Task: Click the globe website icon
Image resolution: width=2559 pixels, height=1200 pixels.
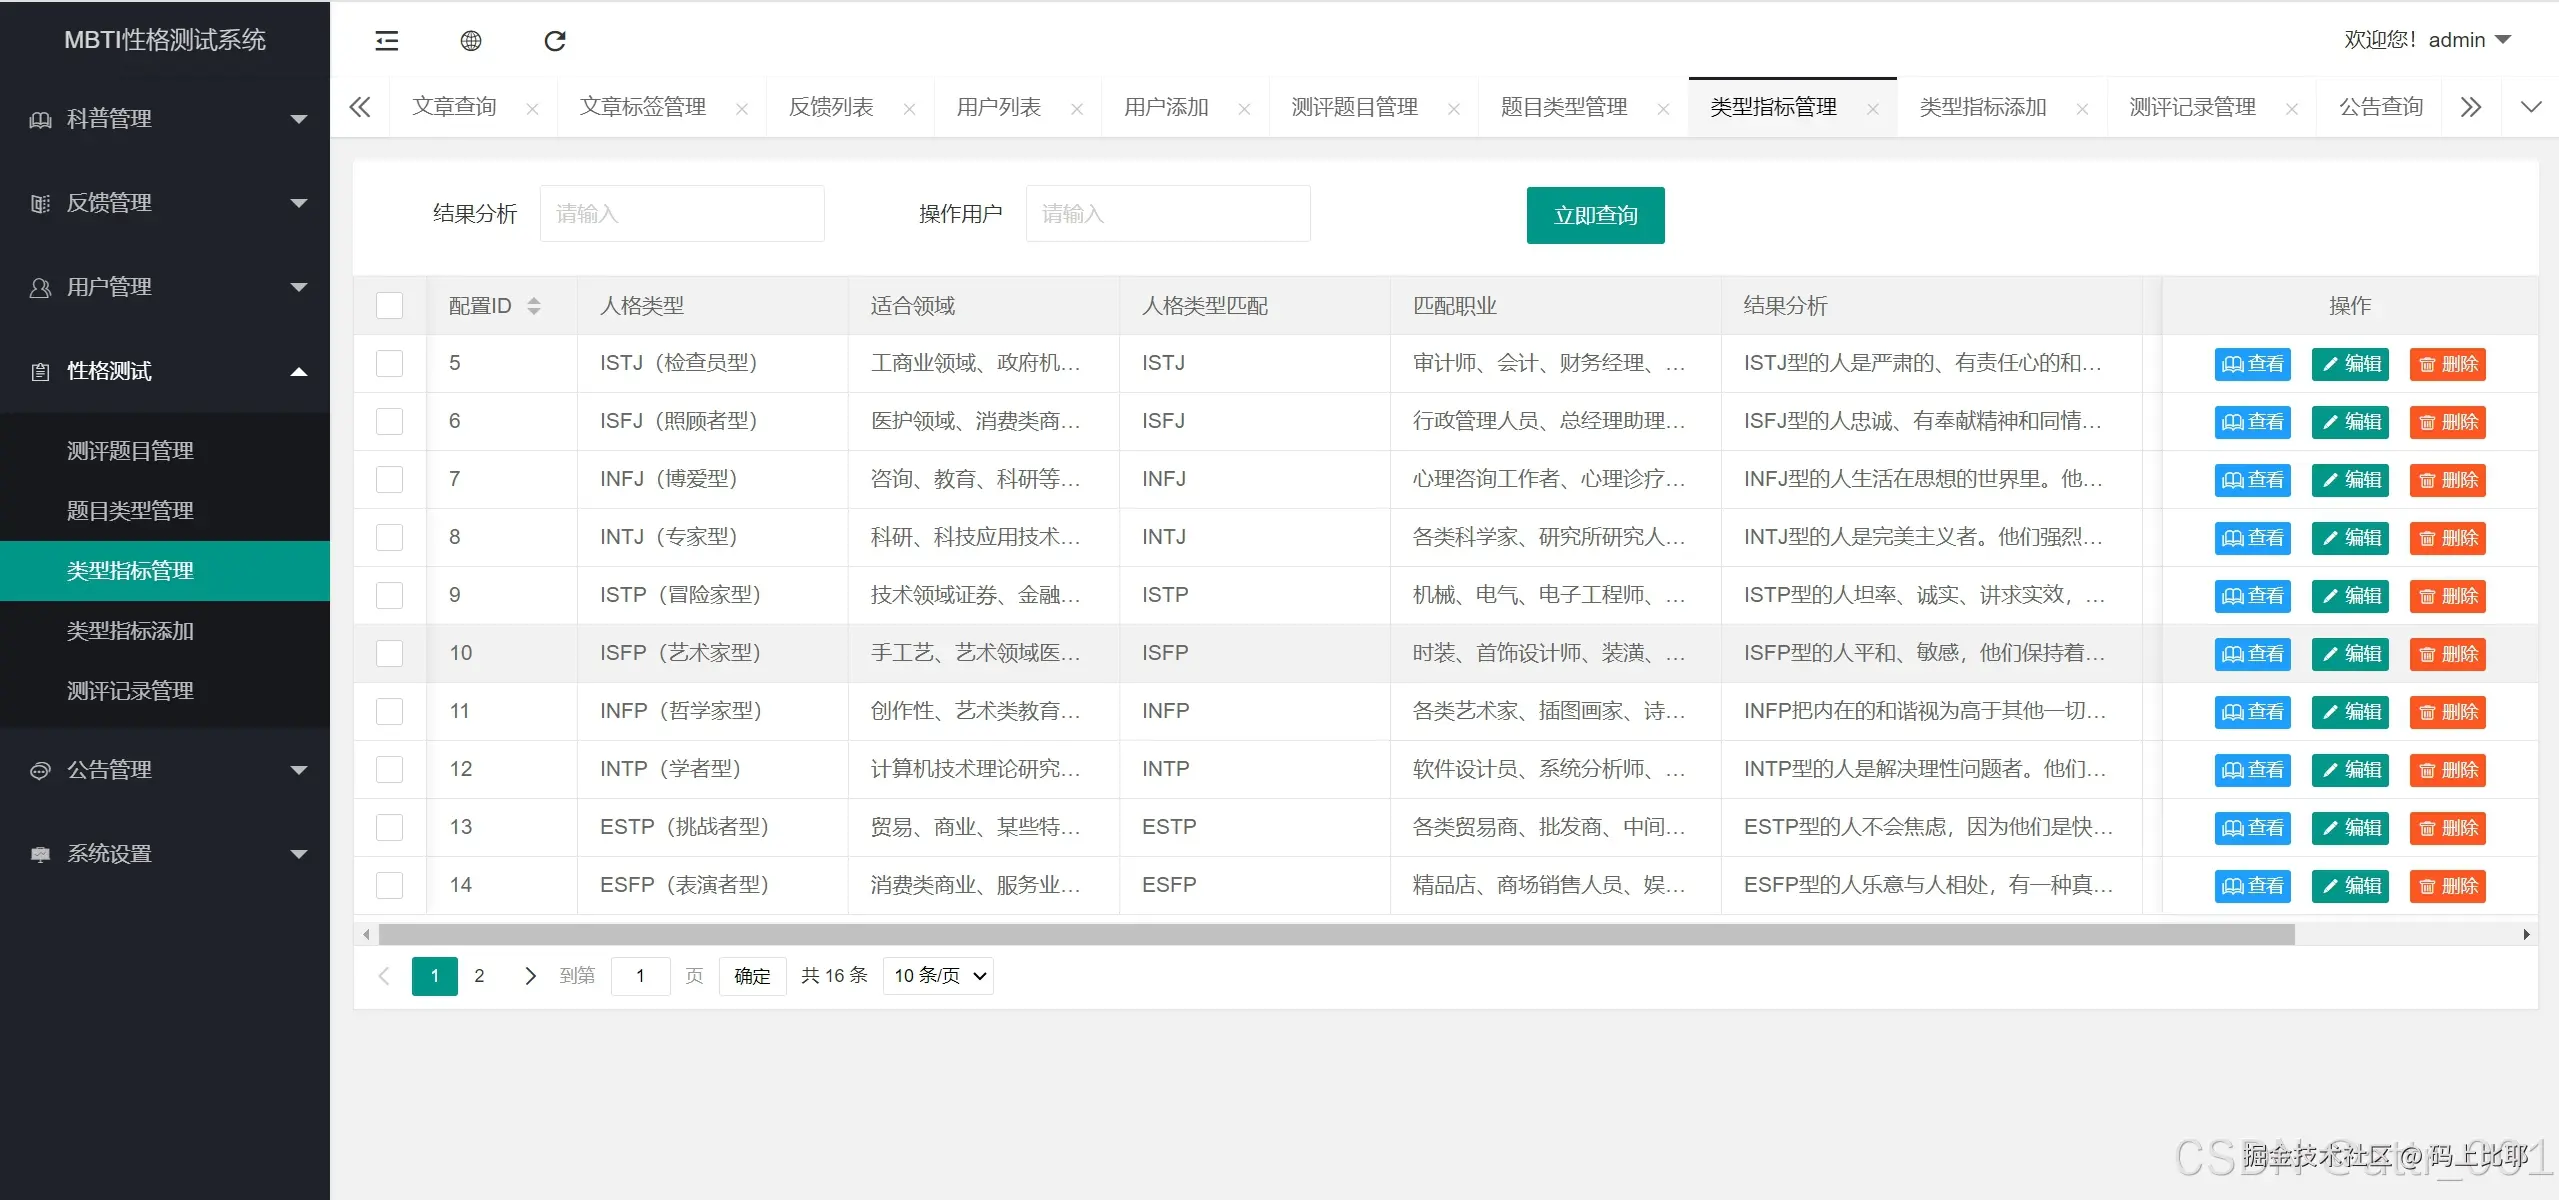Action: [470, 41]
